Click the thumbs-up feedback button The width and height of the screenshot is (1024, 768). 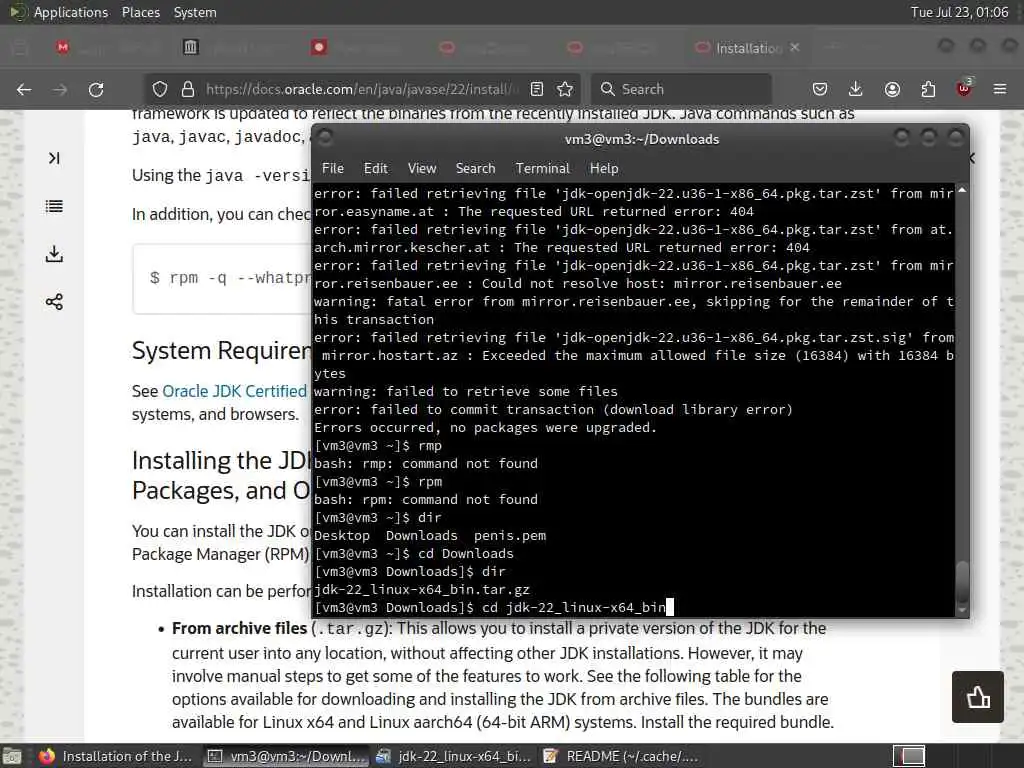pyautogui.click(x=978, y=697)
